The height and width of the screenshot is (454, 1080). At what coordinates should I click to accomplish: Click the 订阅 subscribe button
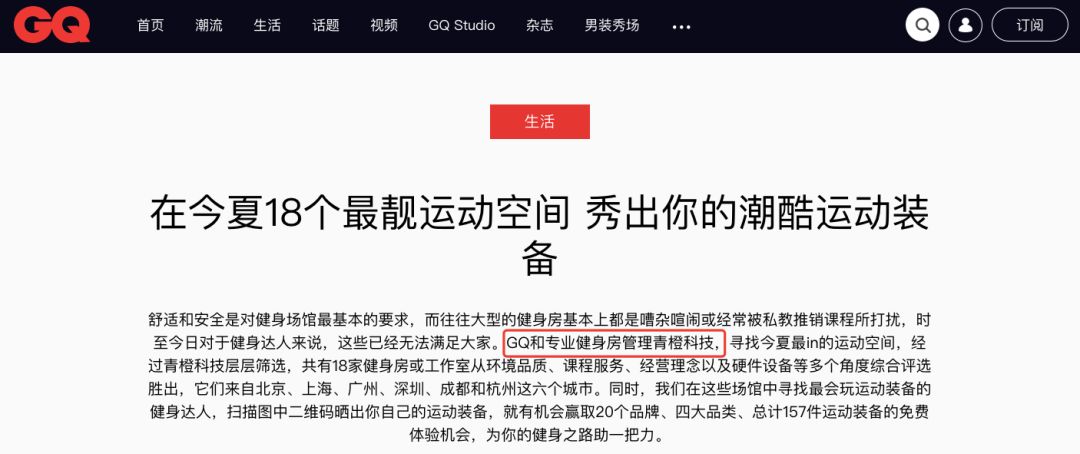click(1030, 26)
